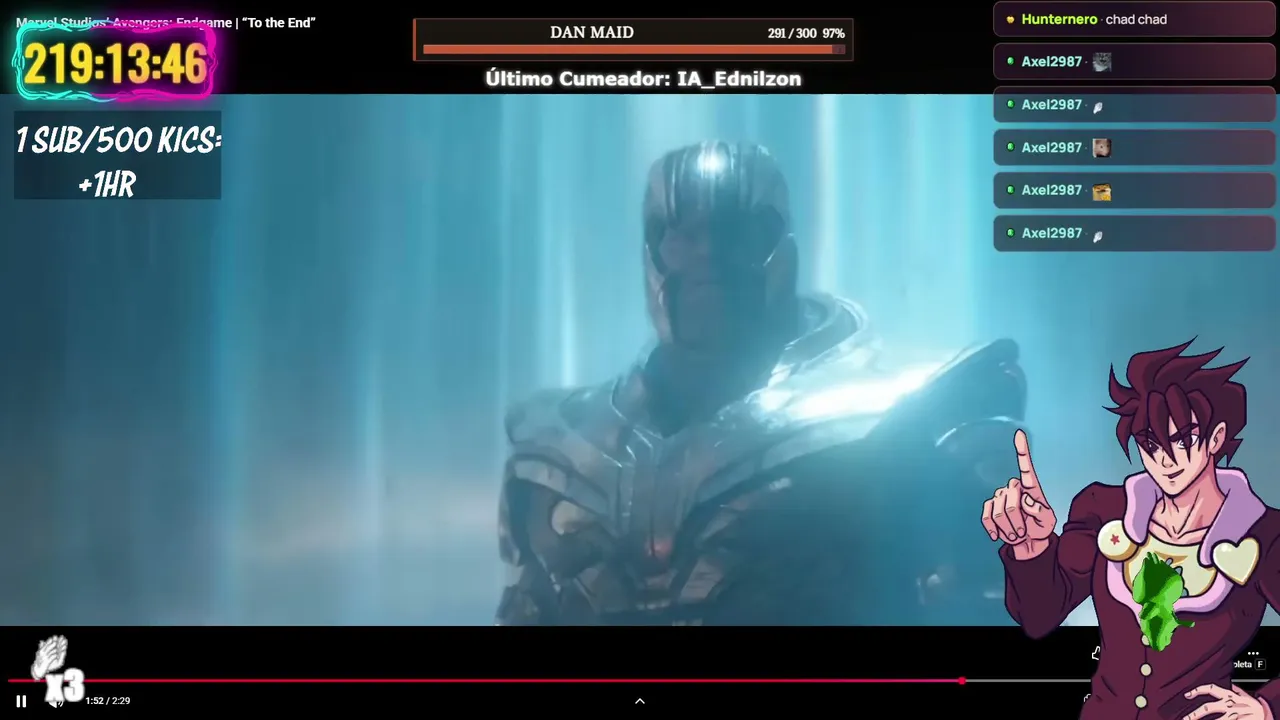Pause the Avengers Endgame video

[x=21, y=701]
